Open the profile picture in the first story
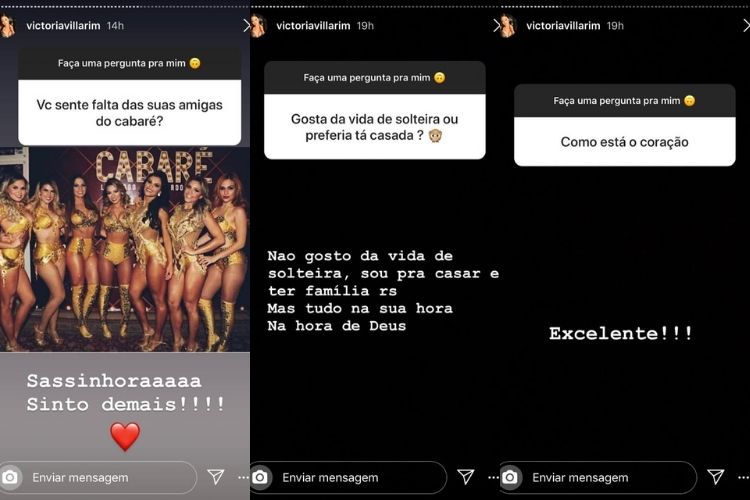 coord(7,25)
